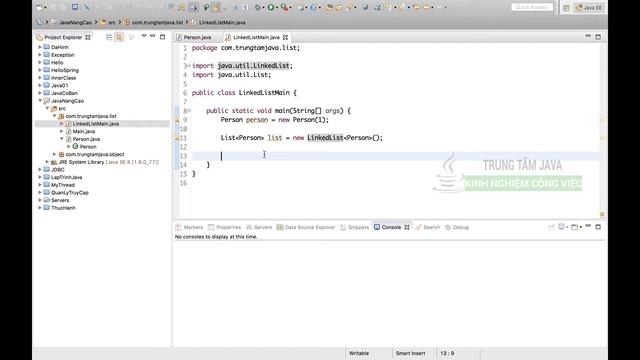
Task: Minimize the Project Explorer panel
Action: [x=153, y=36]
